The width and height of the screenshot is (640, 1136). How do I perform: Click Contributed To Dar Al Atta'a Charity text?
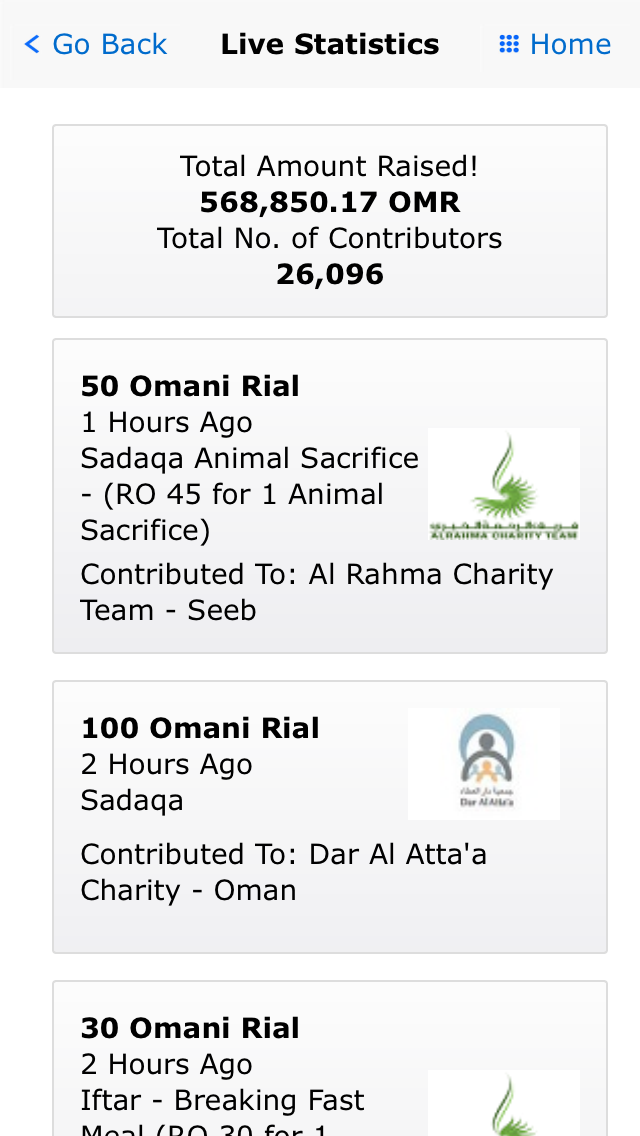pos(283,872)
